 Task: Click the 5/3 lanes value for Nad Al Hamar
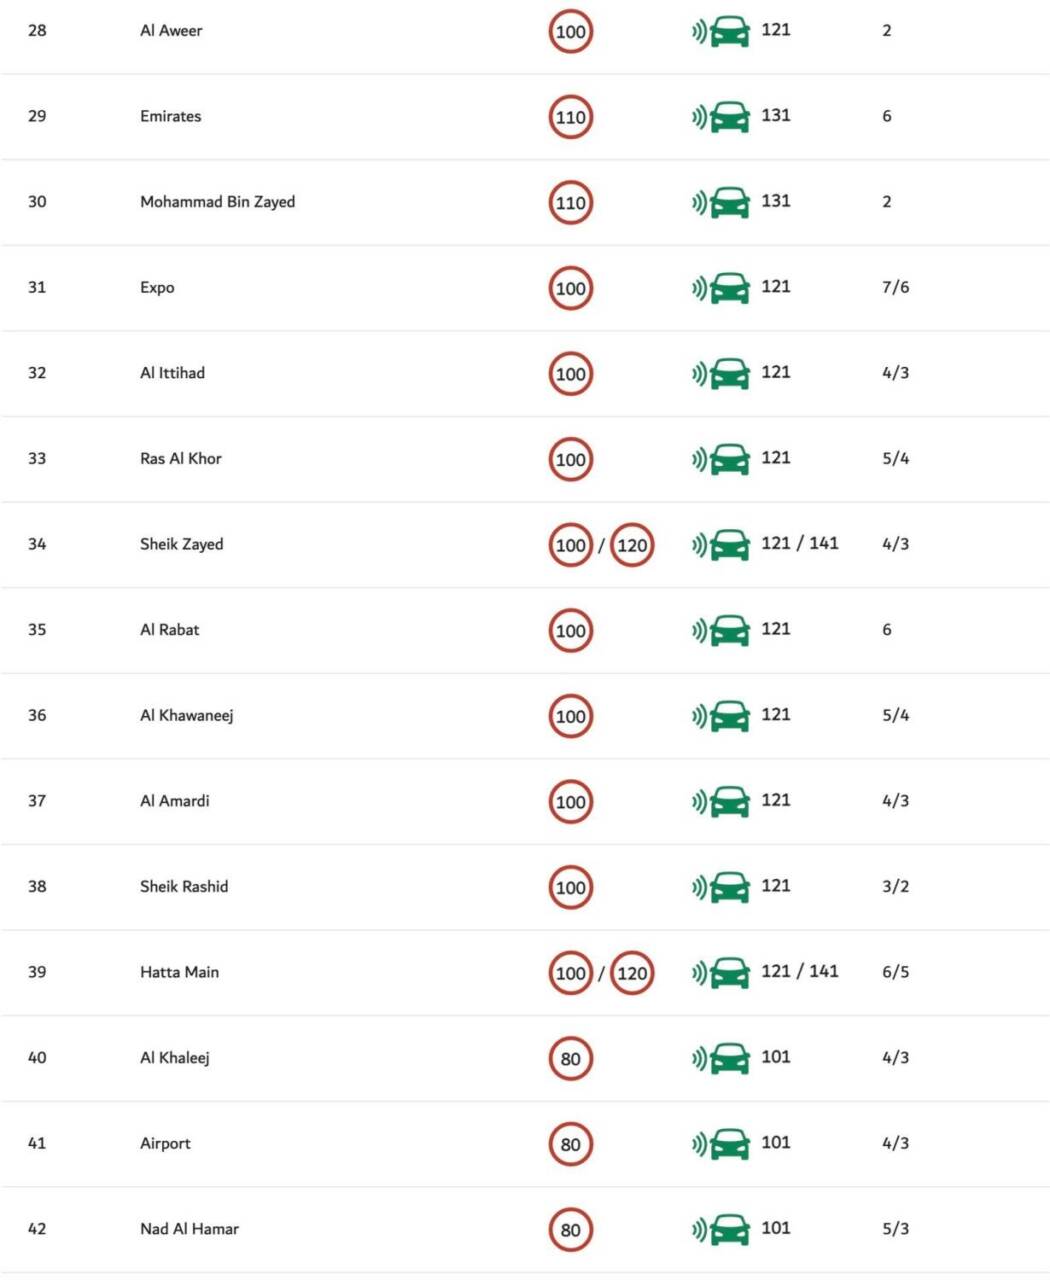point(896,1229)
